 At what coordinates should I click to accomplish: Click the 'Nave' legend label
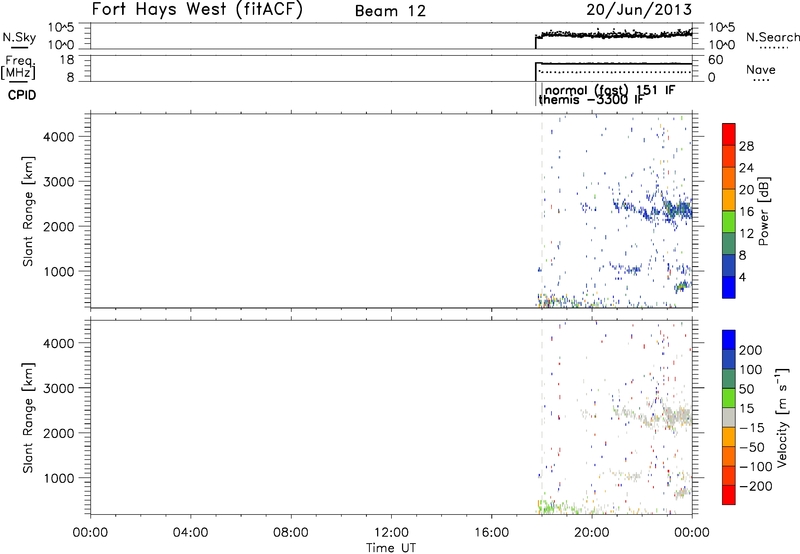(761, 69)
